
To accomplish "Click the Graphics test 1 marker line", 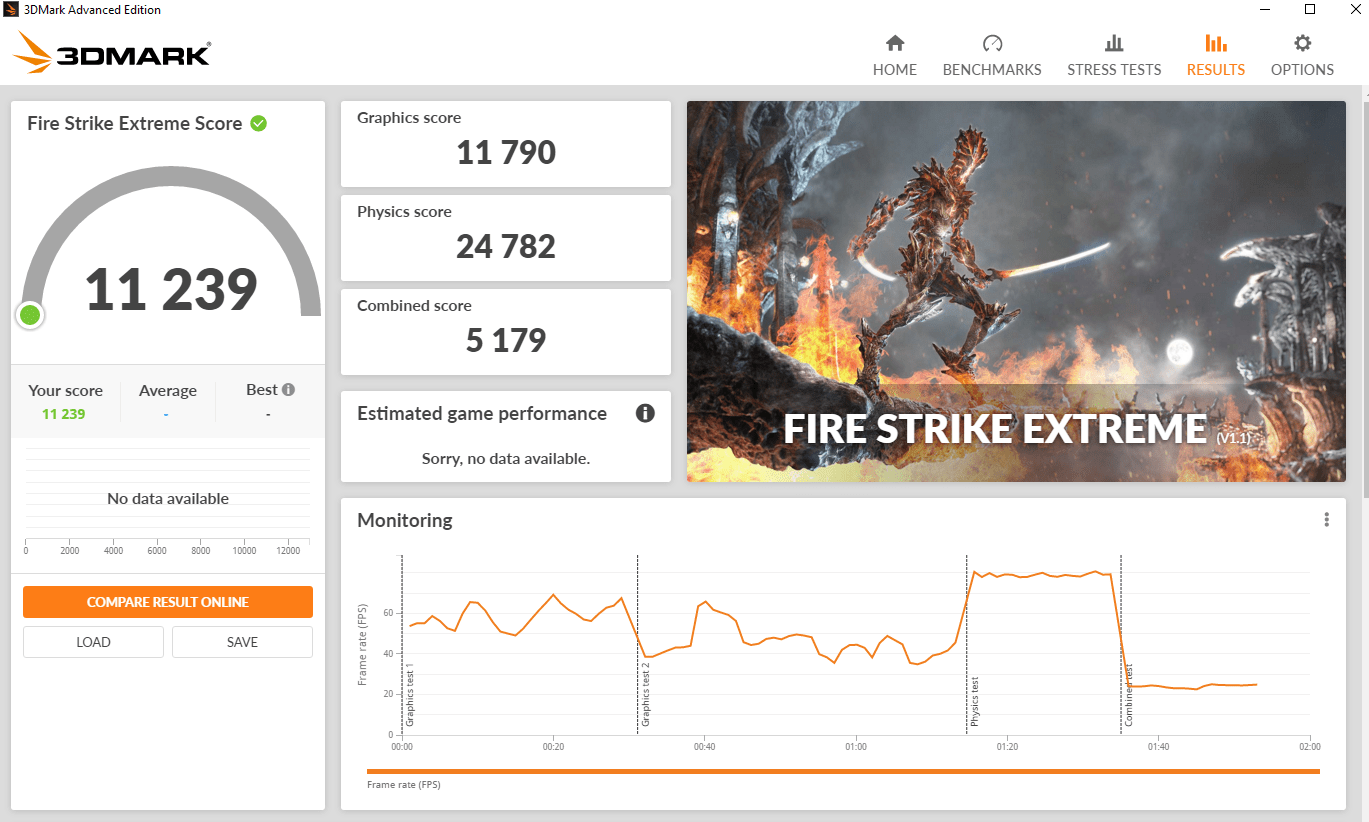I will tap(402, 645).
